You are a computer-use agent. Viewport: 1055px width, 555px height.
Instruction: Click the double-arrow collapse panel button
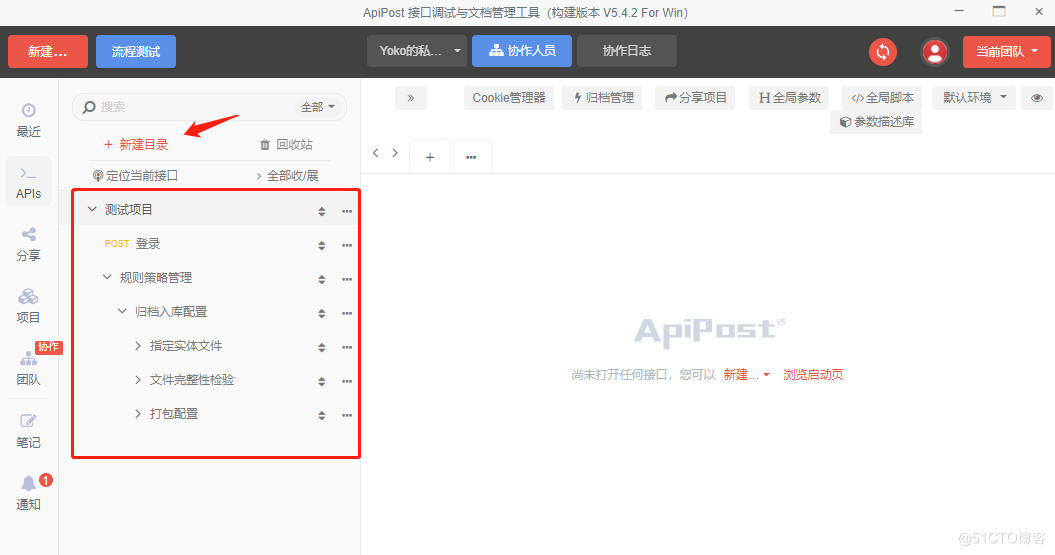click(410, 98)
